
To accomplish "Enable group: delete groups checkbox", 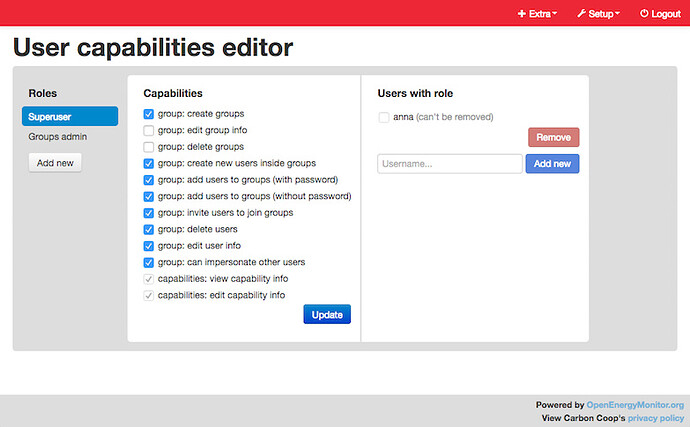I will coord(149,147).
